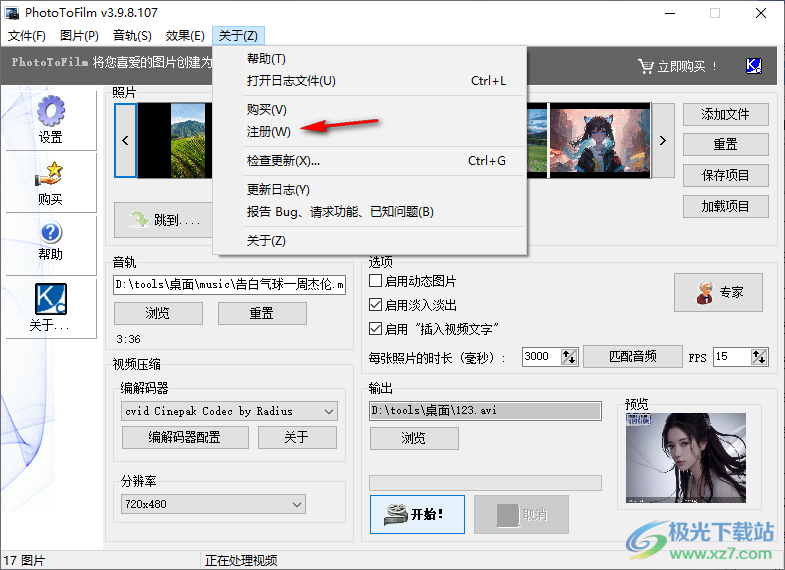Select About (Z) entry in dropdown menu
785x570 pixels.
click(369, 241)
